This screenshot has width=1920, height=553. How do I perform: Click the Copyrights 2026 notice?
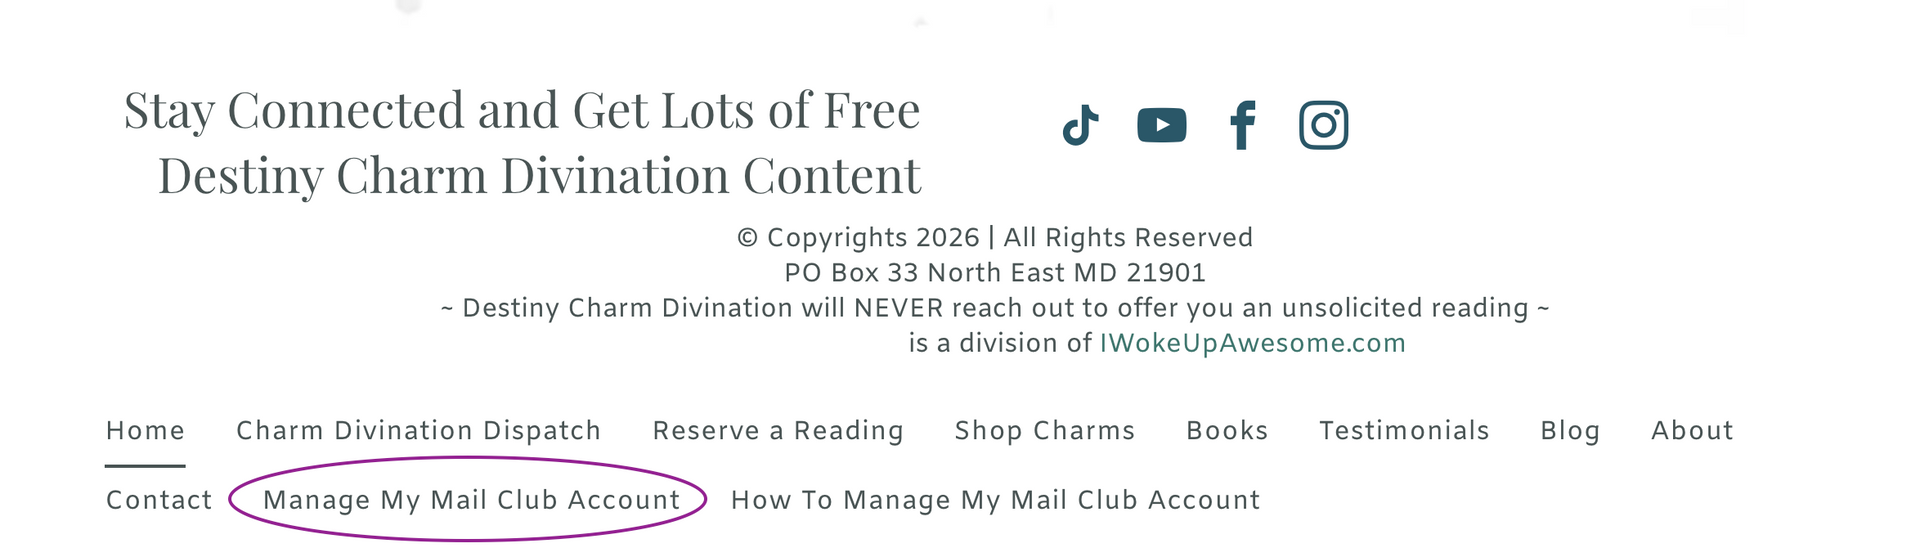click(995, 238)
